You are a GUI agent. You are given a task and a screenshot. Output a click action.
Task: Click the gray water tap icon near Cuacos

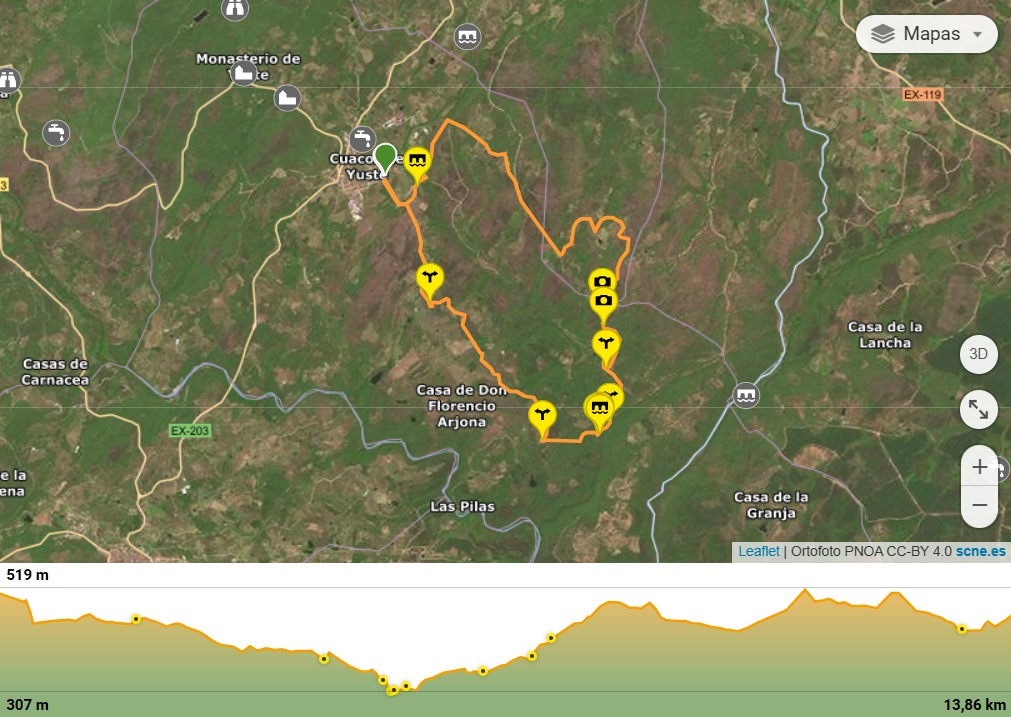coord(362,139)
